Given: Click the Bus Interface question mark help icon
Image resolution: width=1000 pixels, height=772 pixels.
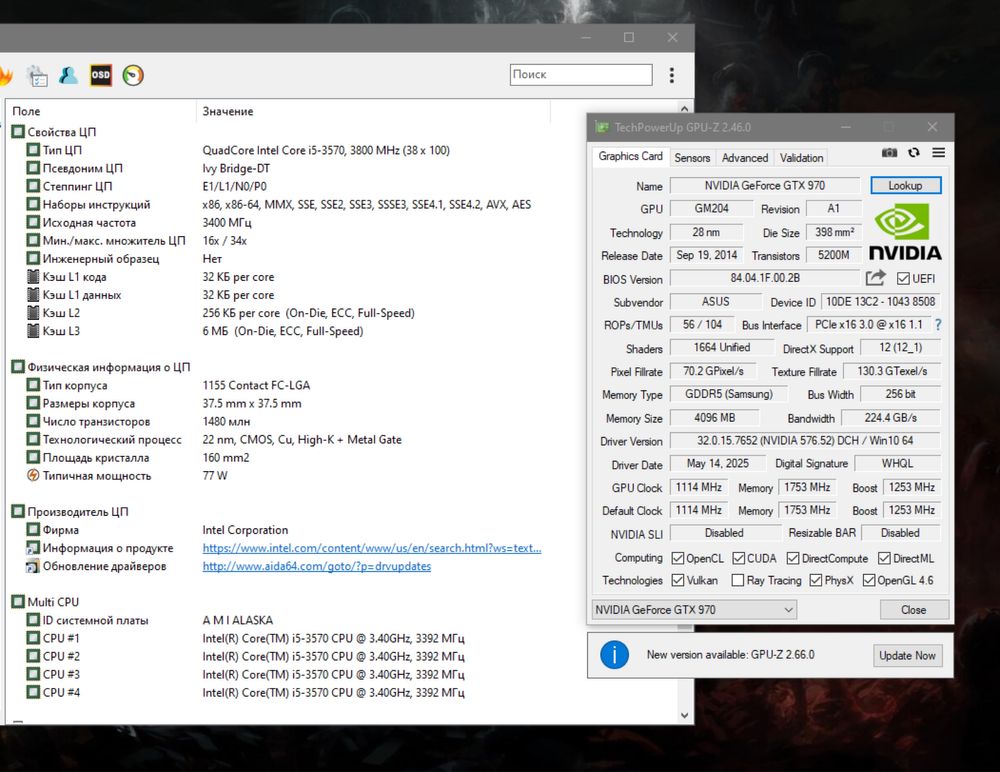Looking at the screenshot, I should (938, 325).
